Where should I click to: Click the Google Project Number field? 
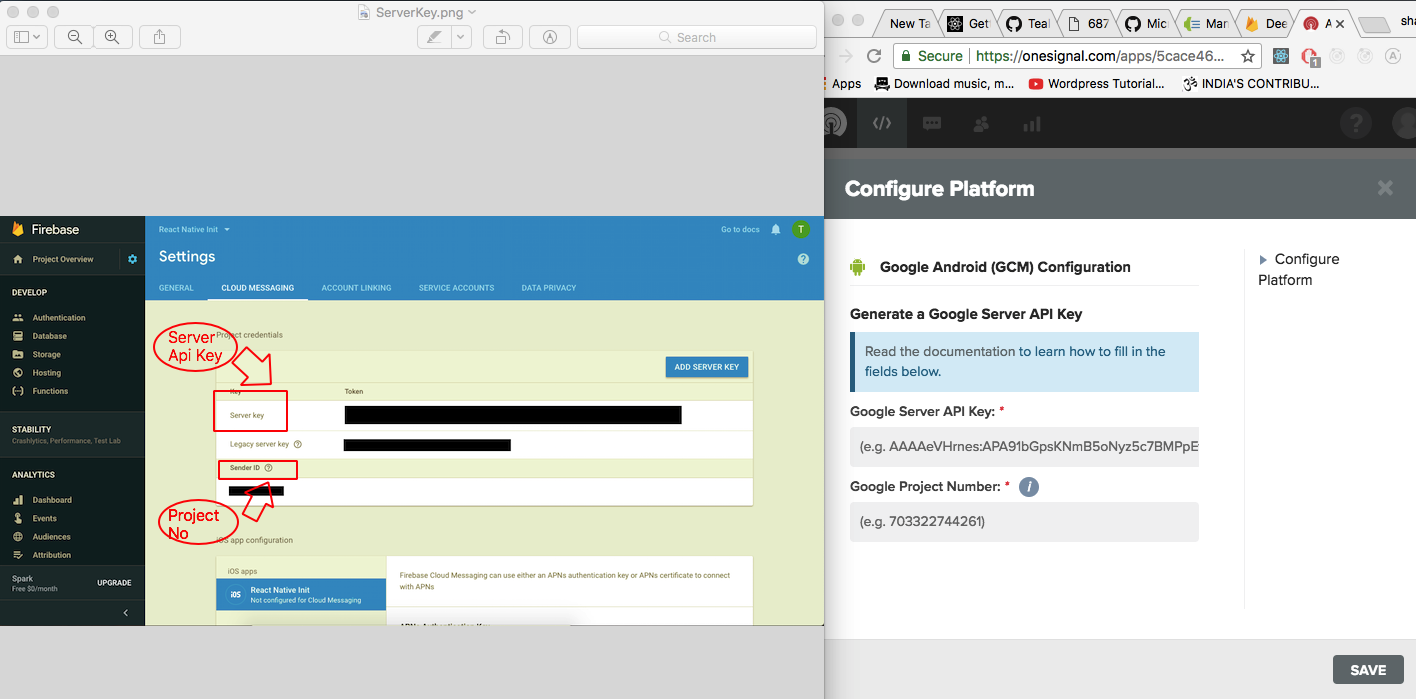coord(1024,521)
